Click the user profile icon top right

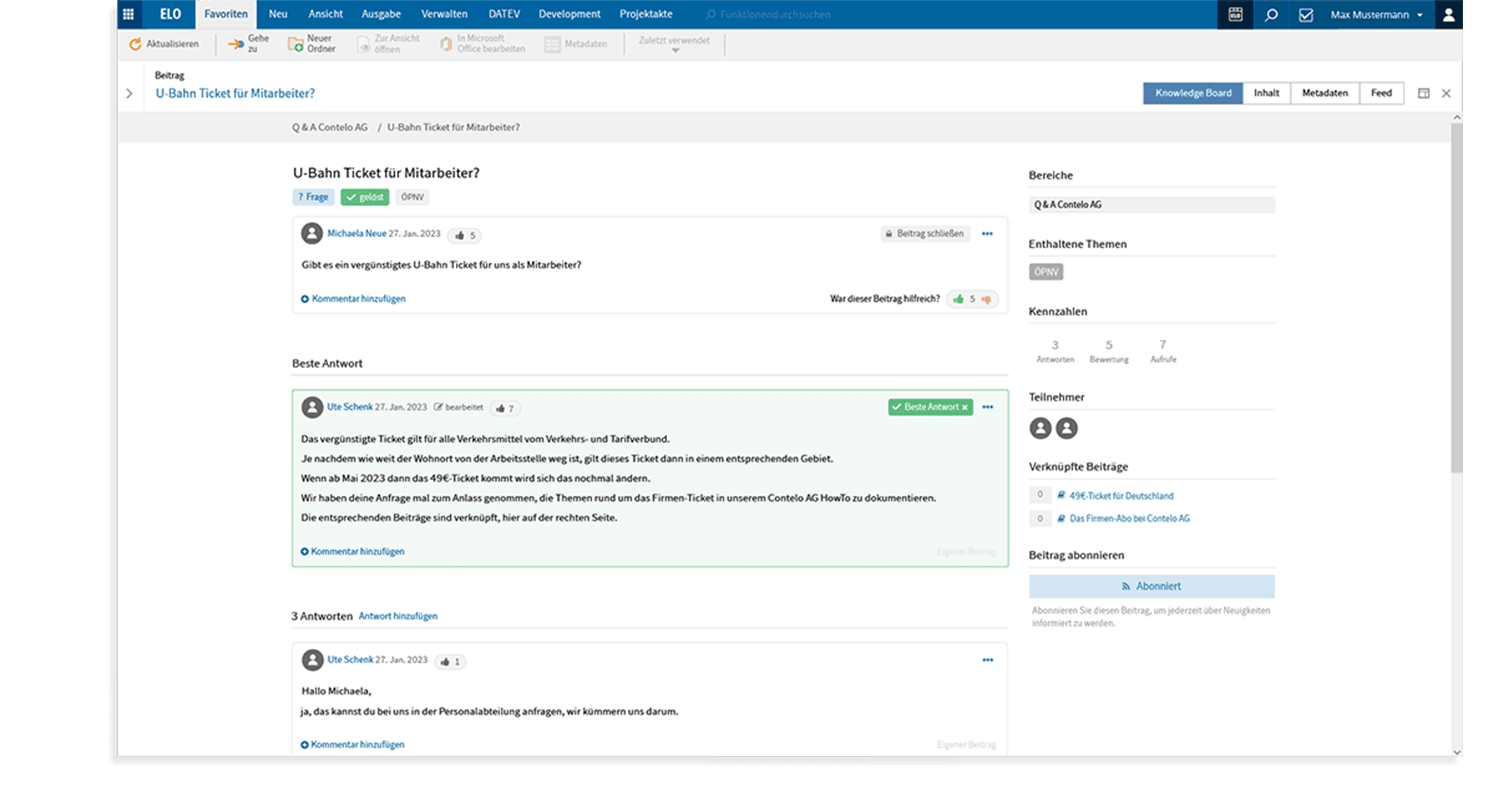(1448, 15)
